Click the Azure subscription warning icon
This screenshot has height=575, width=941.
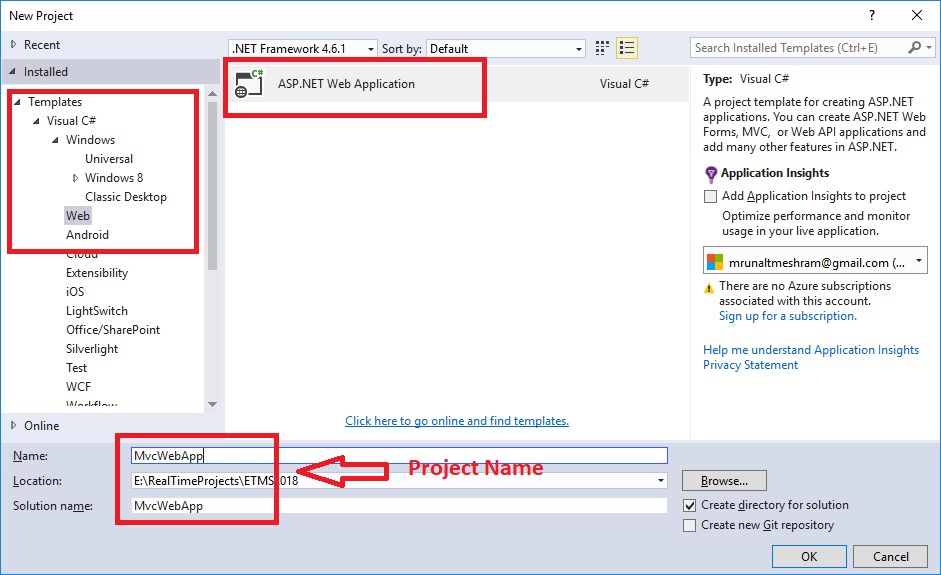709,288
